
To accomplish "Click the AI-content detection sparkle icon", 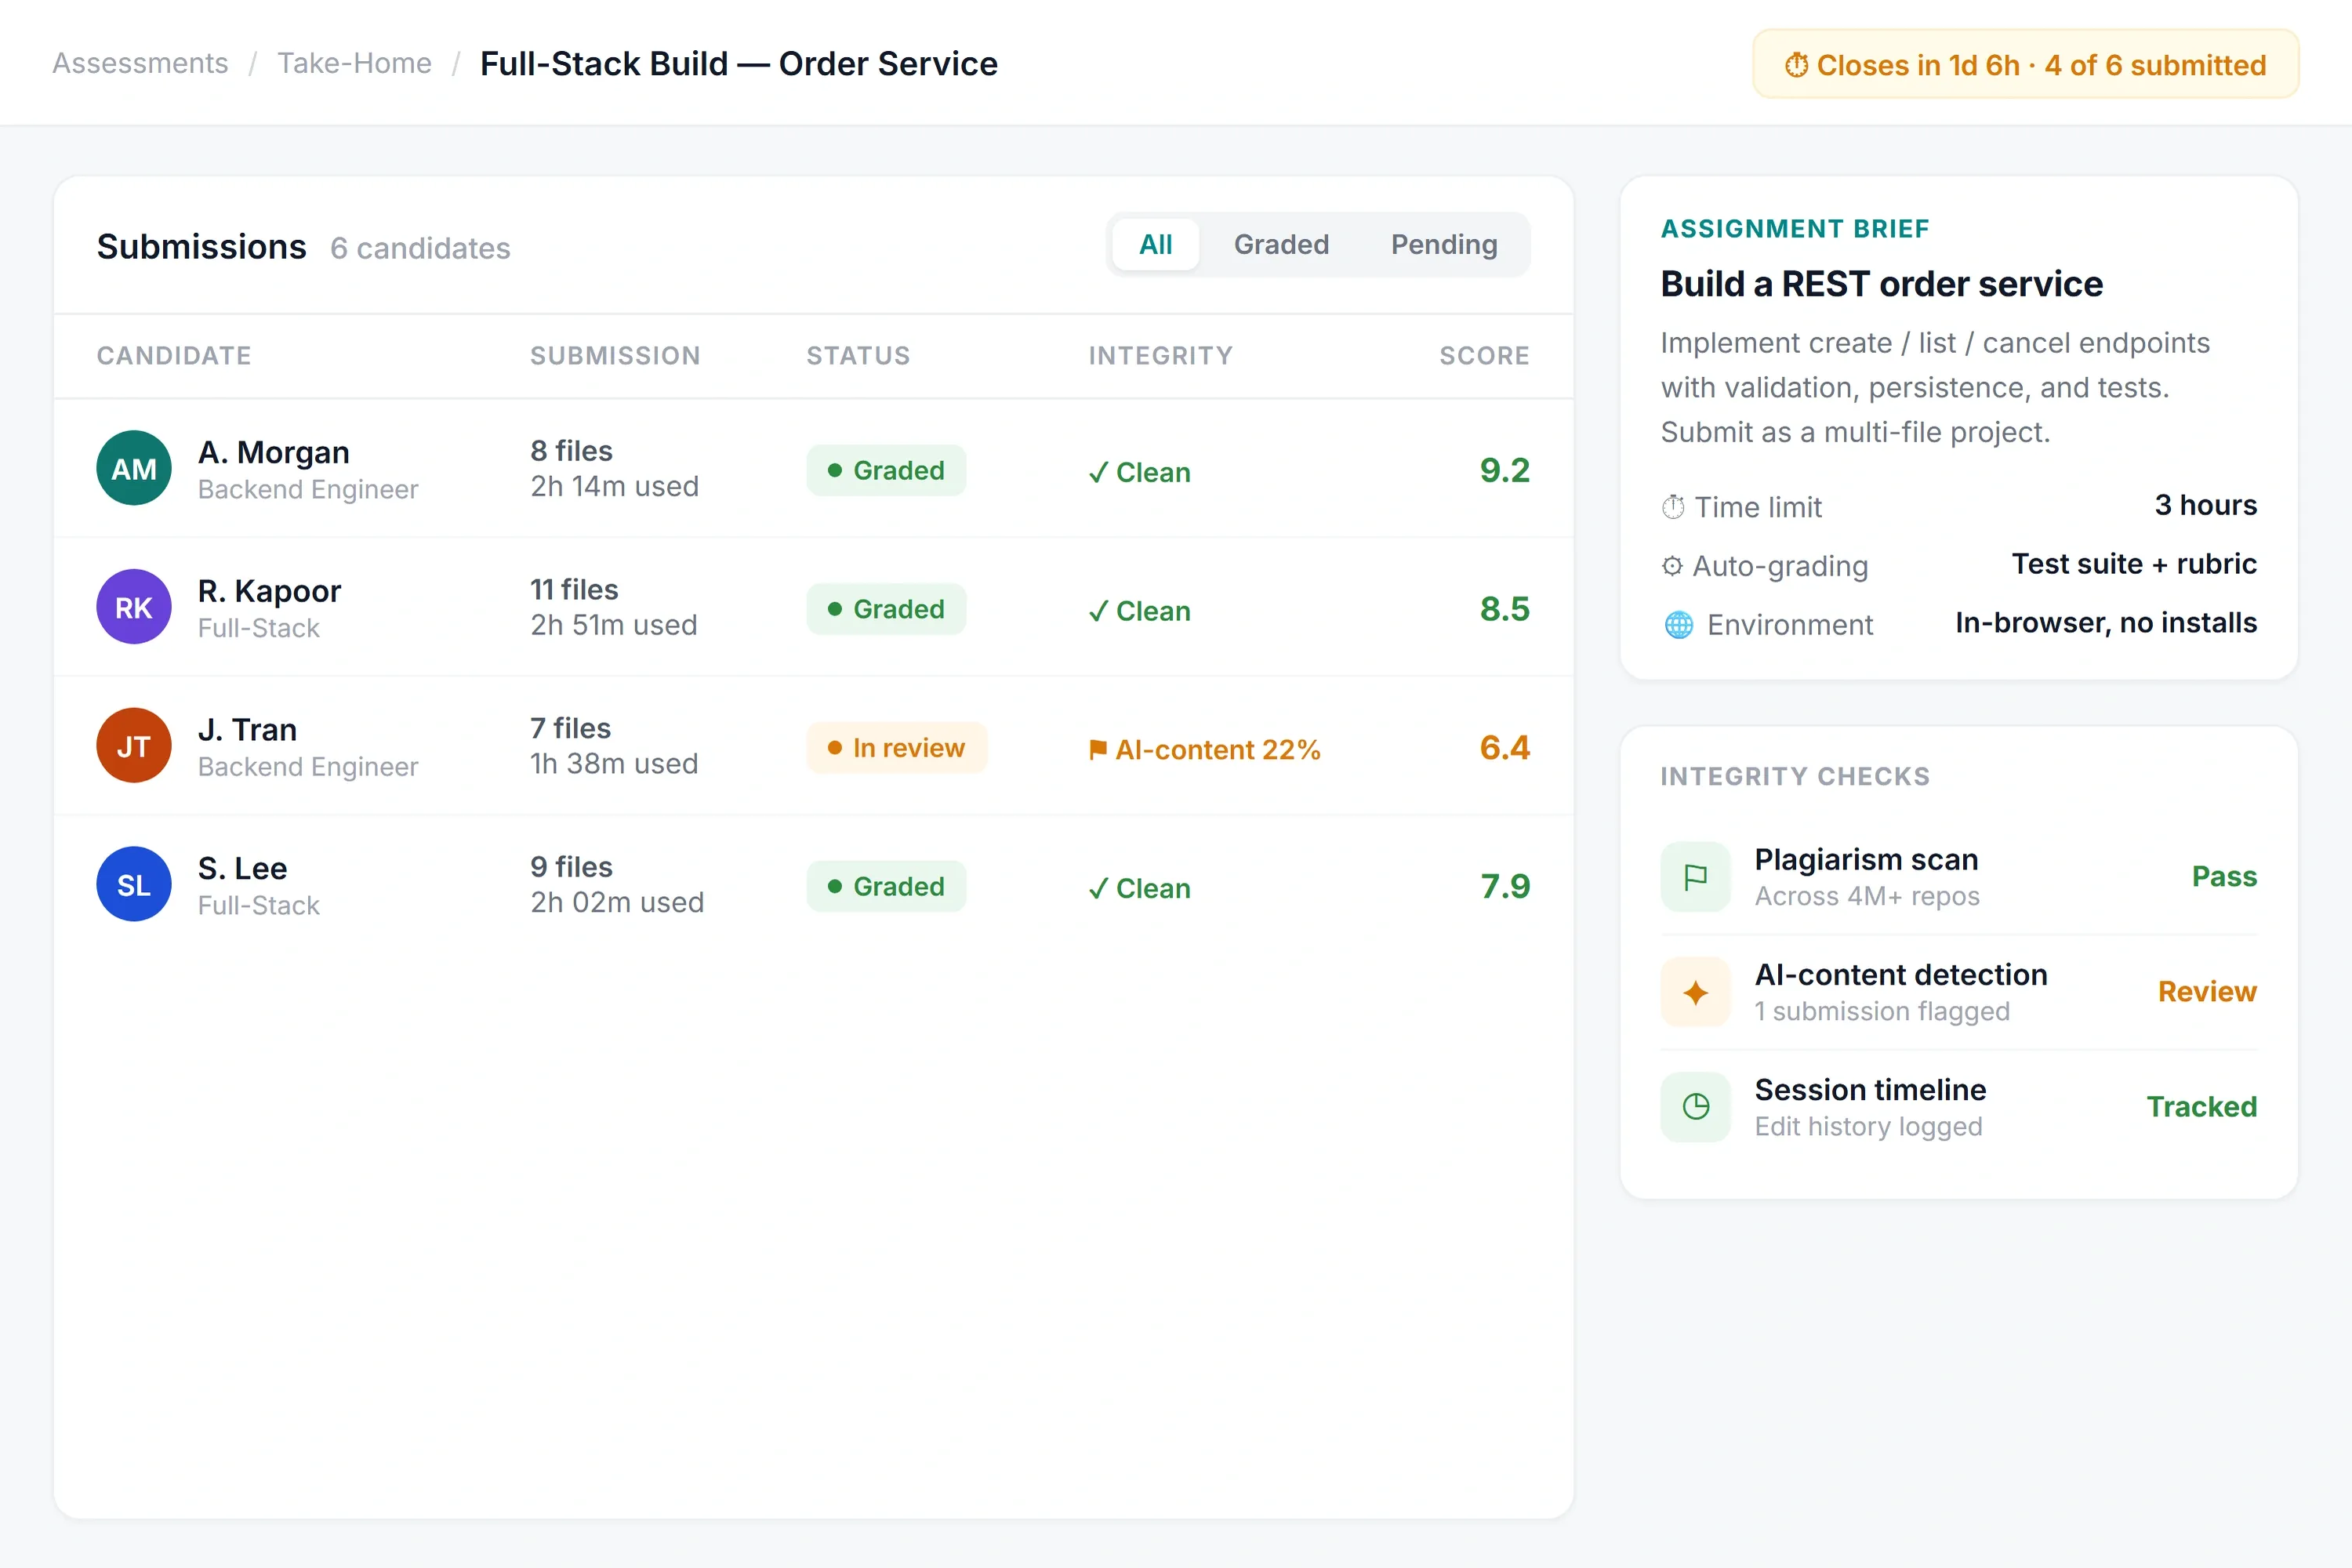I will click(x=1695, y=992).
